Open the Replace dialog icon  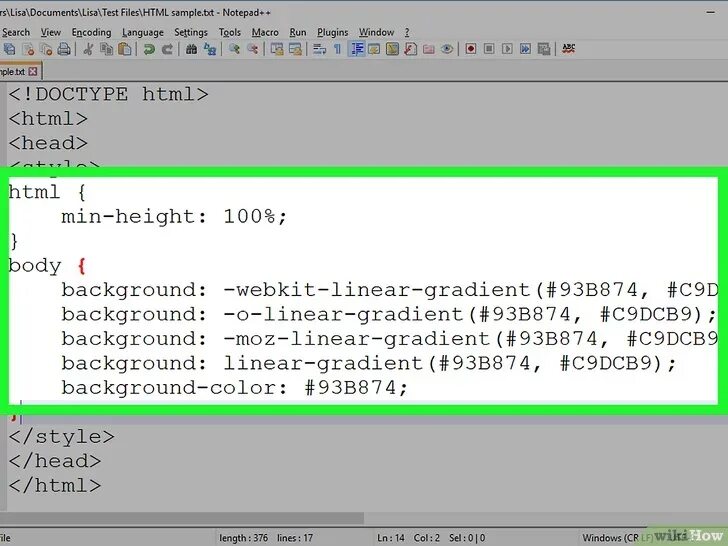tap(210, 49)
